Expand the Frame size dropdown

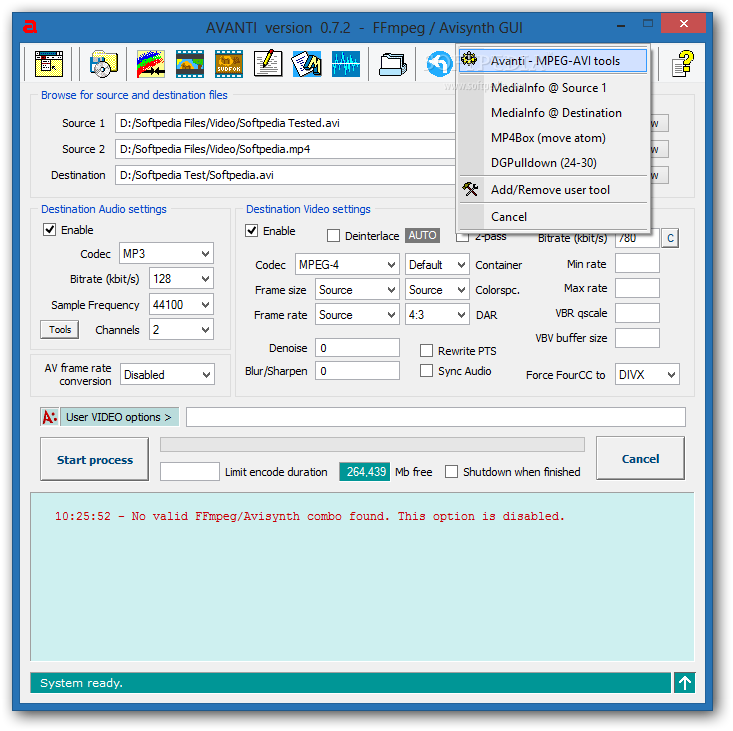pos(357,290)
